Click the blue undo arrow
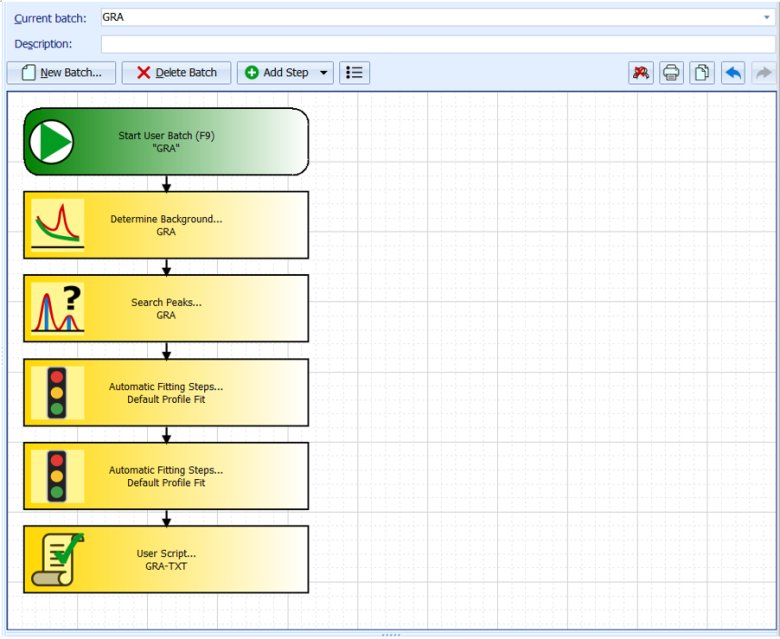The image size is (780, 639). (x=733, y=73)
